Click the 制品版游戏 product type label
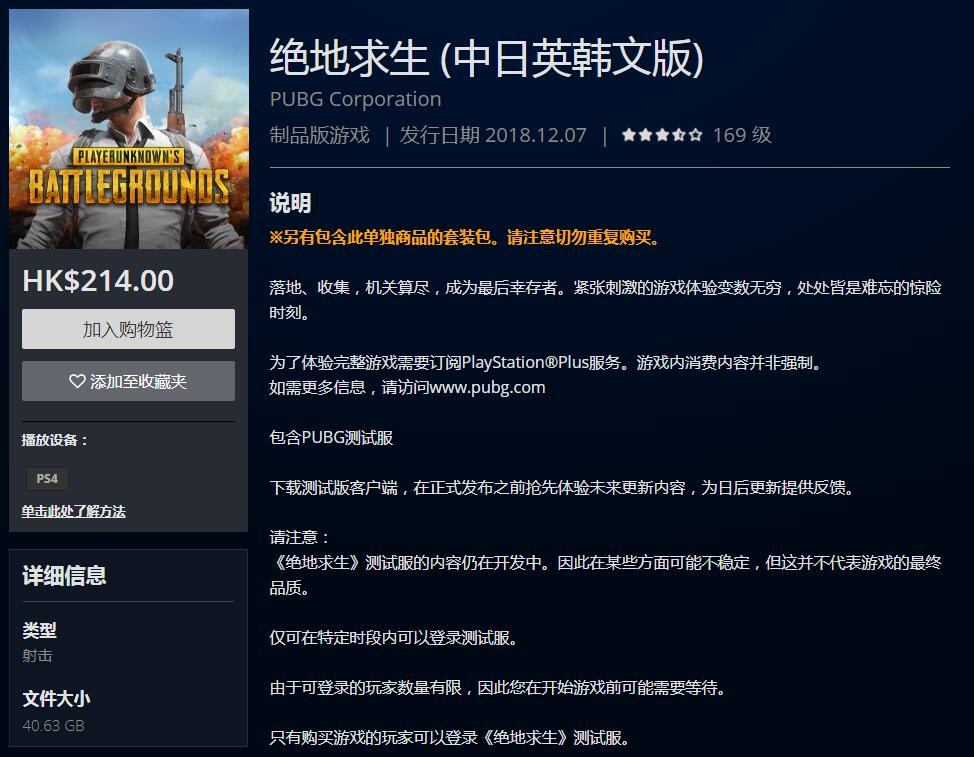The image size is (974, 757). point(319,135)
